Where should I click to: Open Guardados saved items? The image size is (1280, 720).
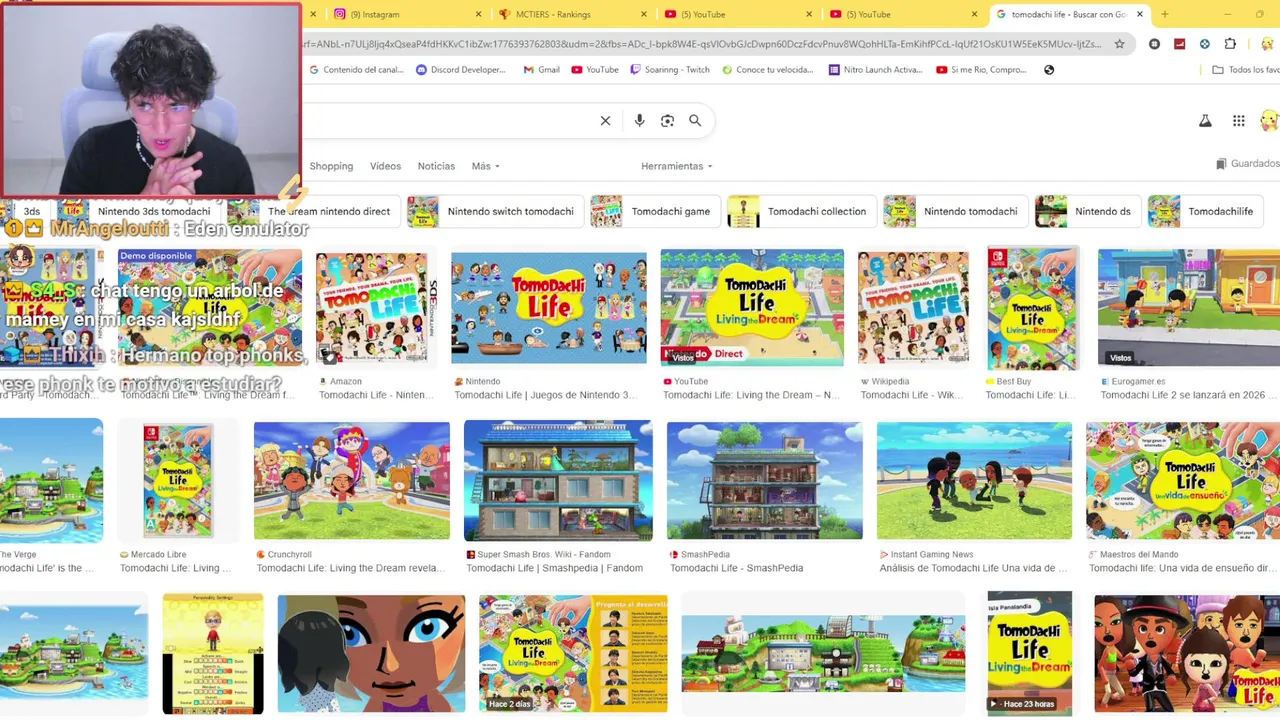[1247, 164]
